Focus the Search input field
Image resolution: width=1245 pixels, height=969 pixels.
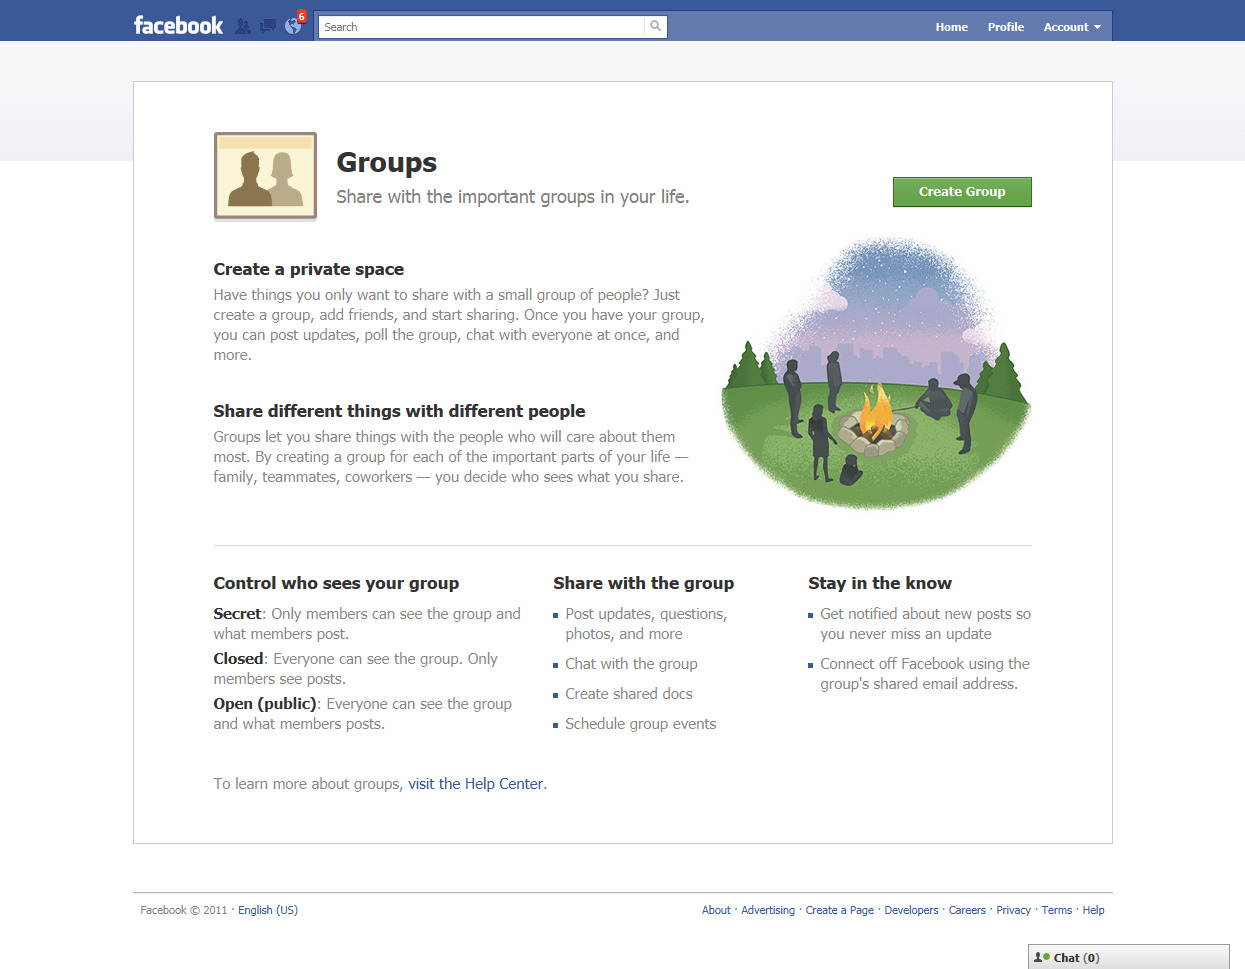click(481, 27)
